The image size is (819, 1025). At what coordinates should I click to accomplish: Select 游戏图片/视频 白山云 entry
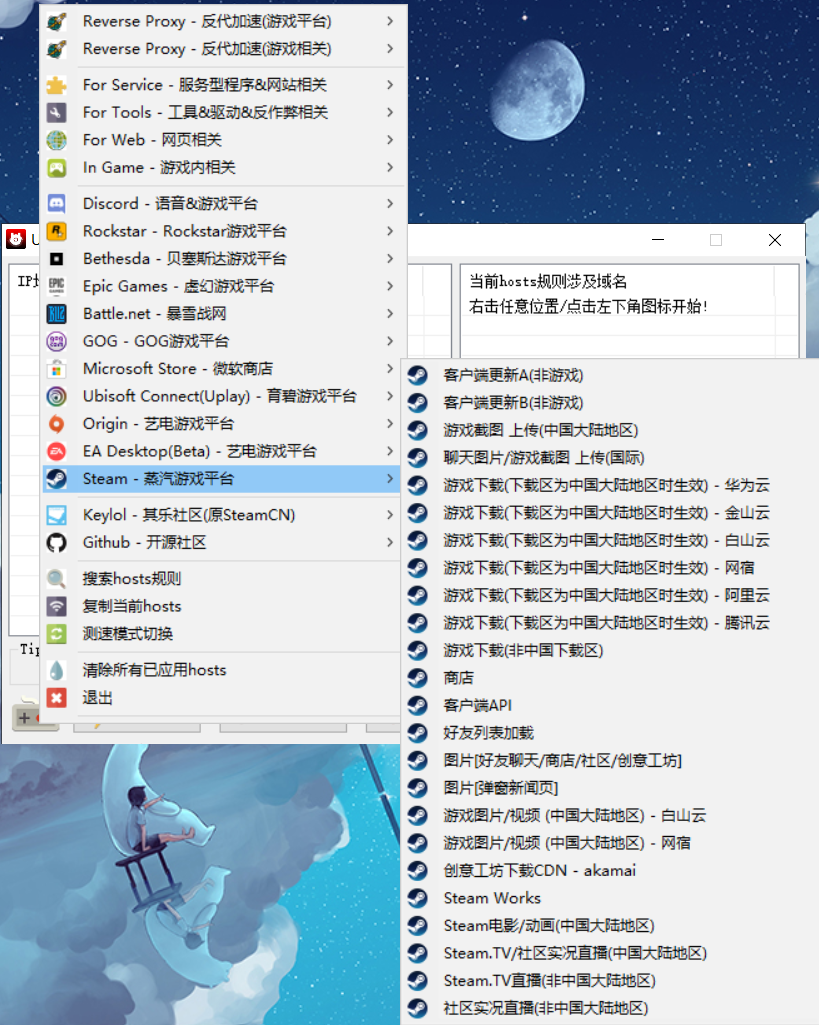click(609, 815)
